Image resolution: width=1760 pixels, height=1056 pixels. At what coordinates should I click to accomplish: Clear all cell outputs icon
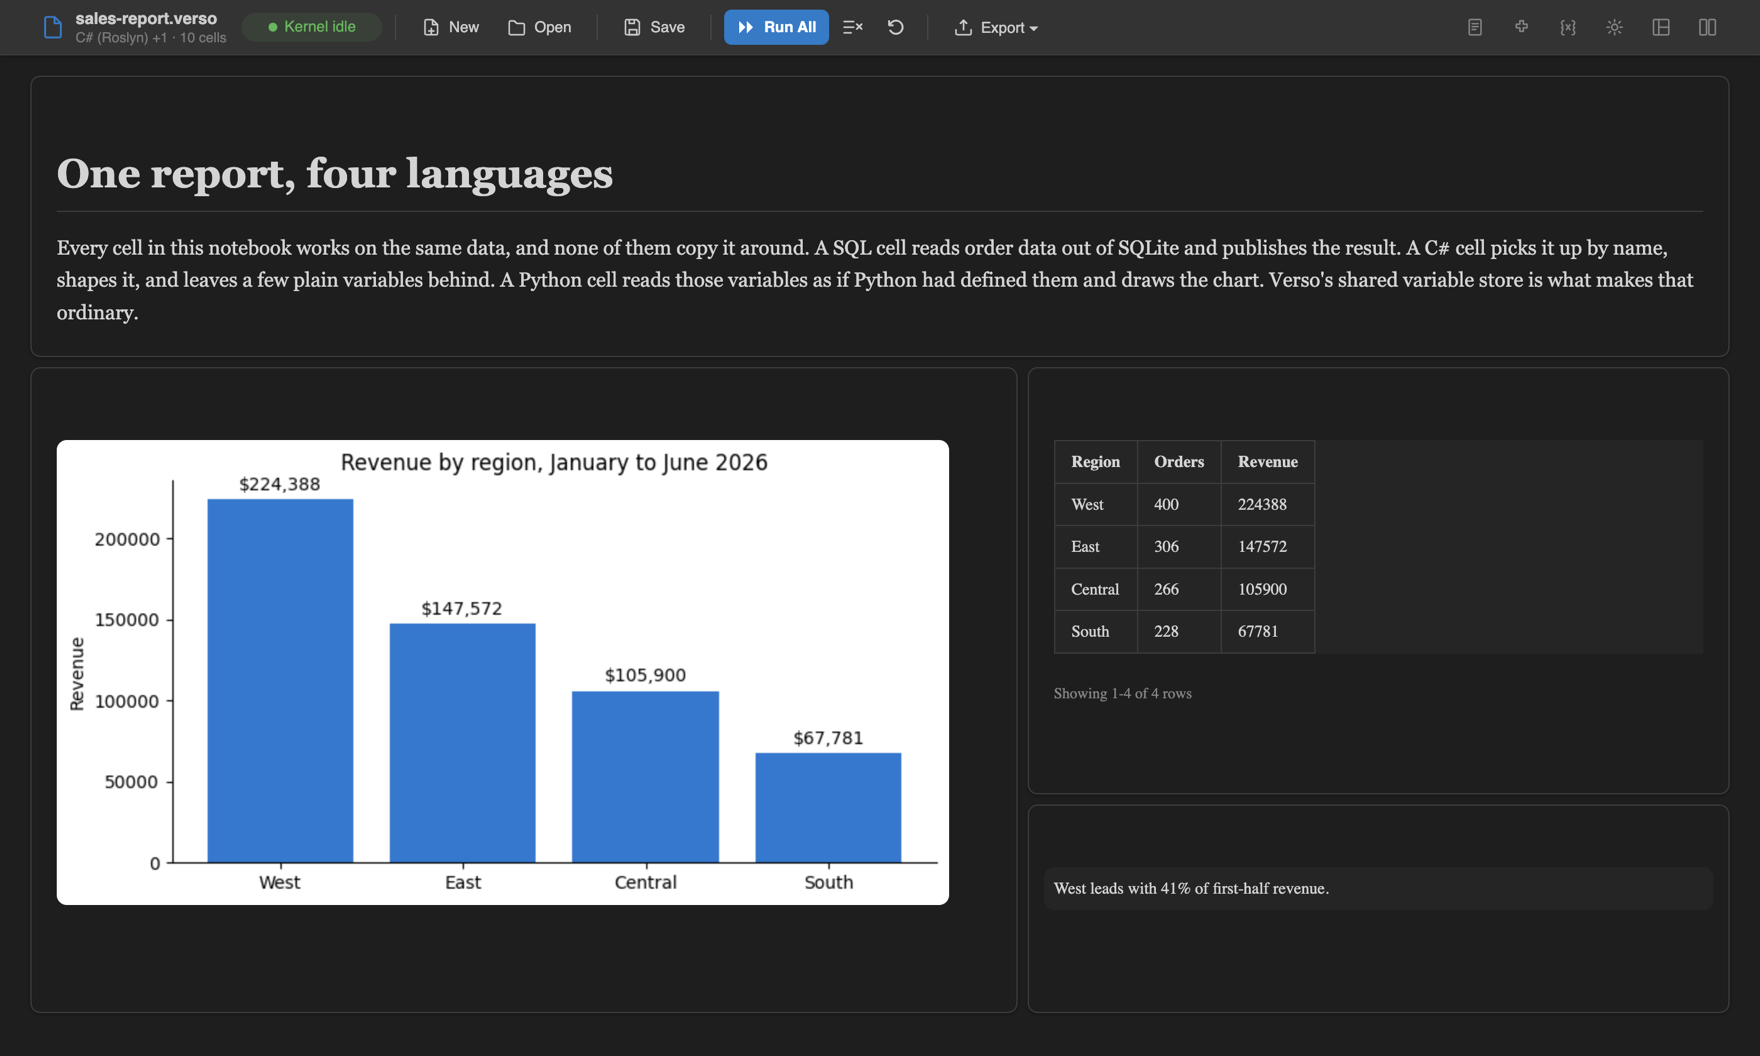pos(853,27)
